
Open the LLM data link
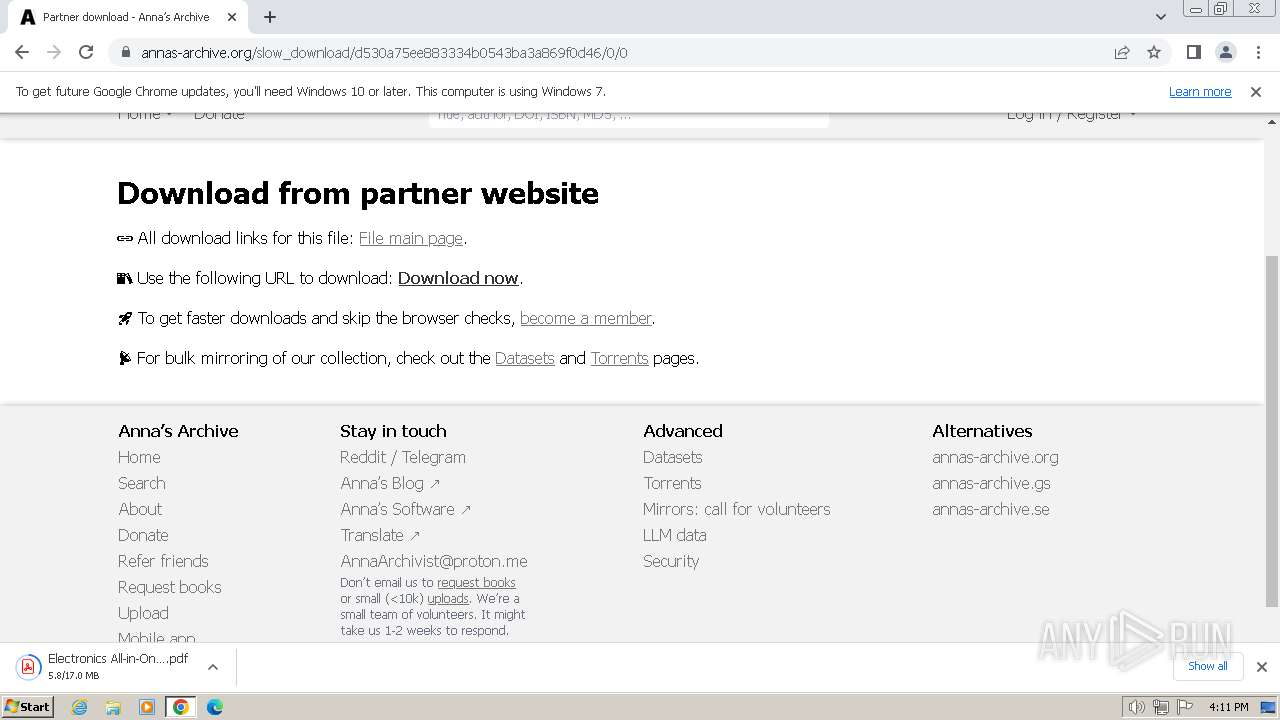point(675,535)
